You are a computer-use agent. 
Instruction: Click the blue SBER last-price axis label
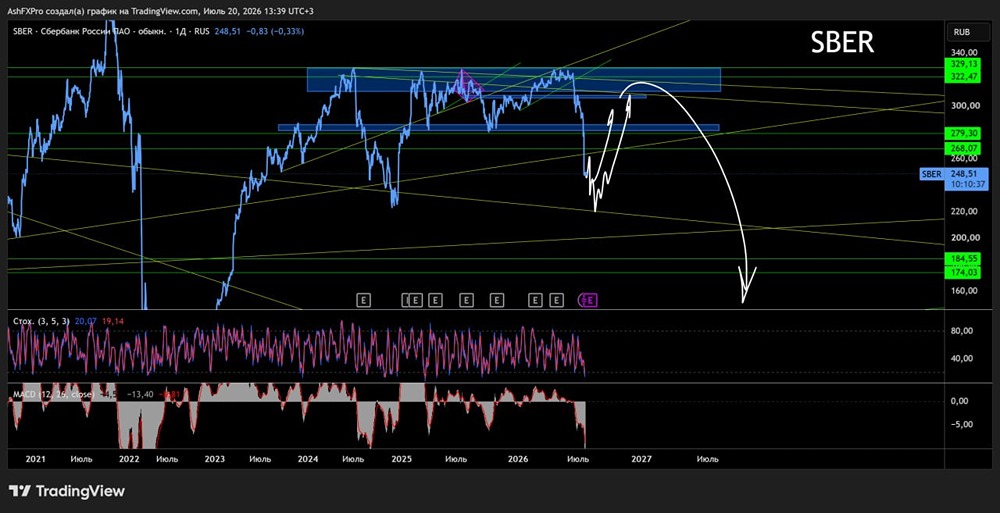(931, 174)
